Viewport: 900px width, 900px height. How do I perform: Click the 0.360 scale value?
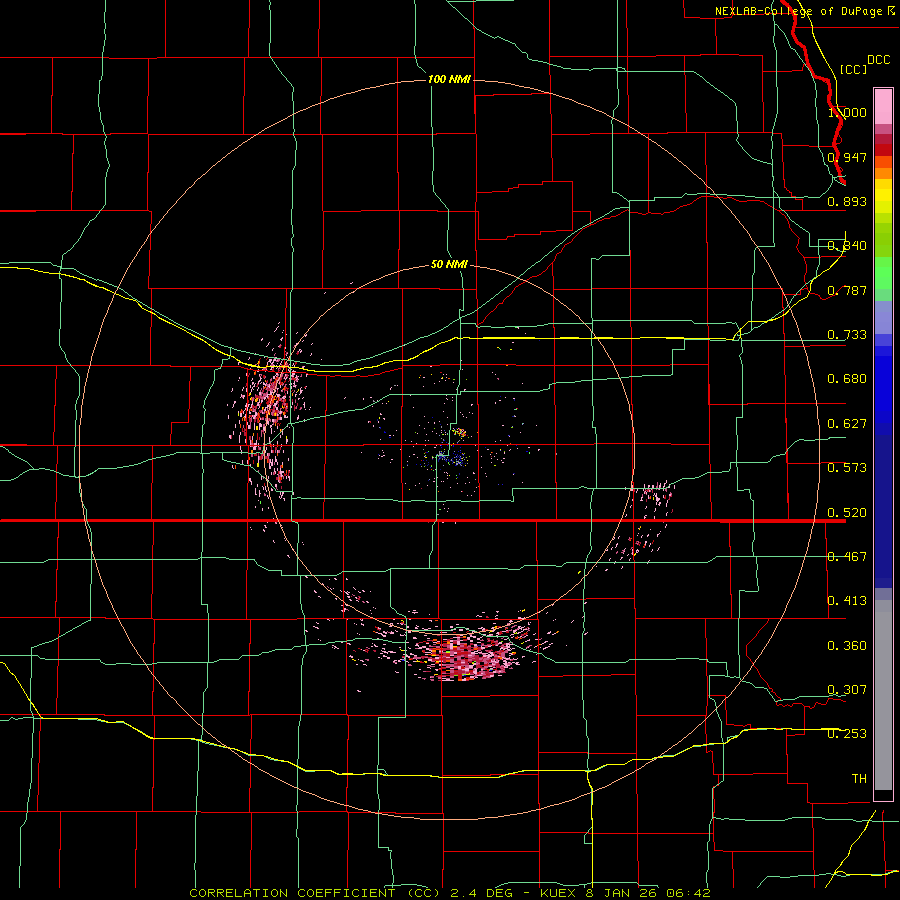click(x=847, y=646)
